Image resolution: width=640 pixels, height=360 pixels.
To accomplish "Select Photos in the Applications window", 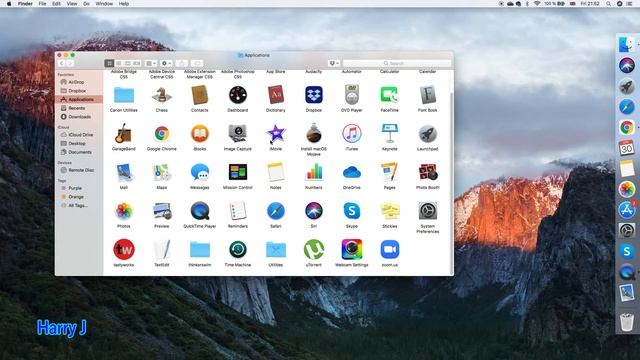I will (x=124, y=211).
